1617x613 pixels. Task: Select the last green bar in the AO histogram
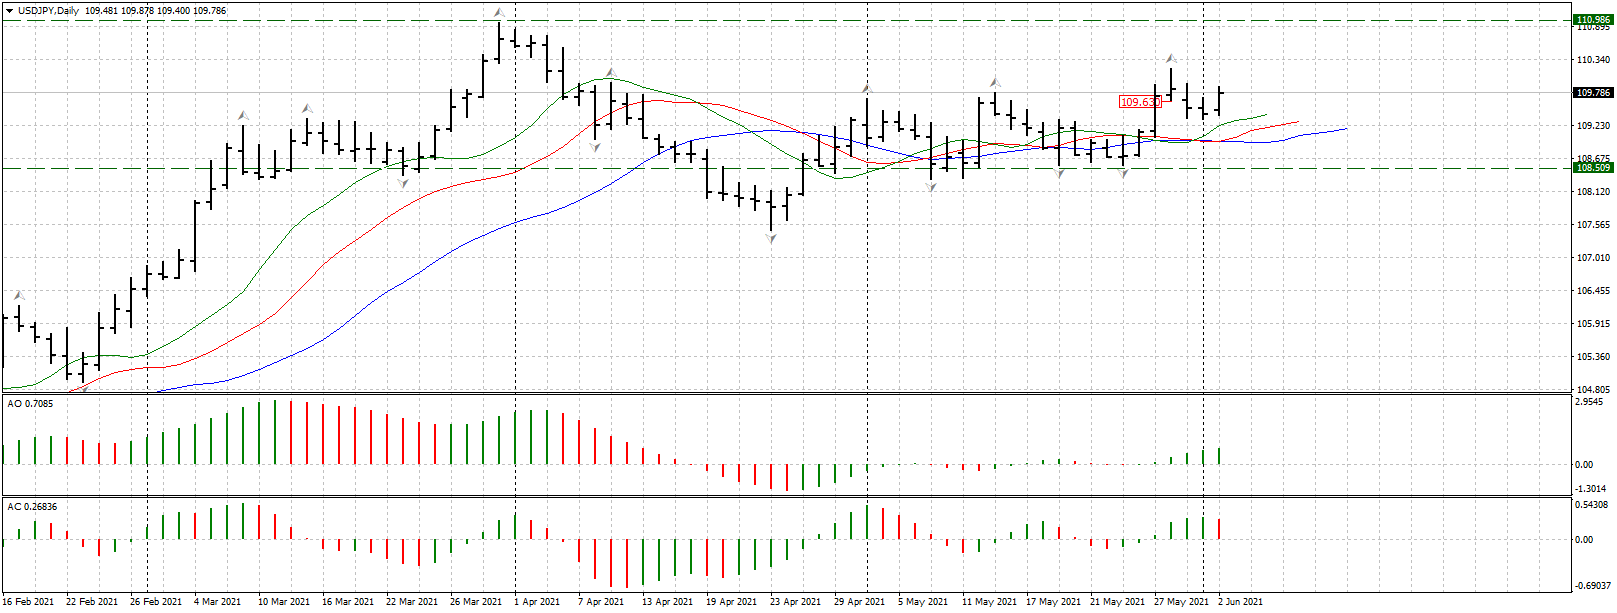click(1219, 456)
